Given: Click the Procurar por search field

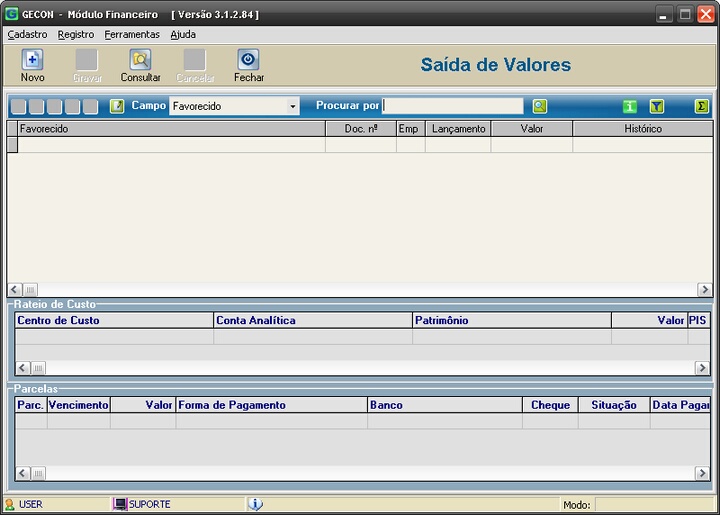Looking at the screenshot, I should (453, 106).
